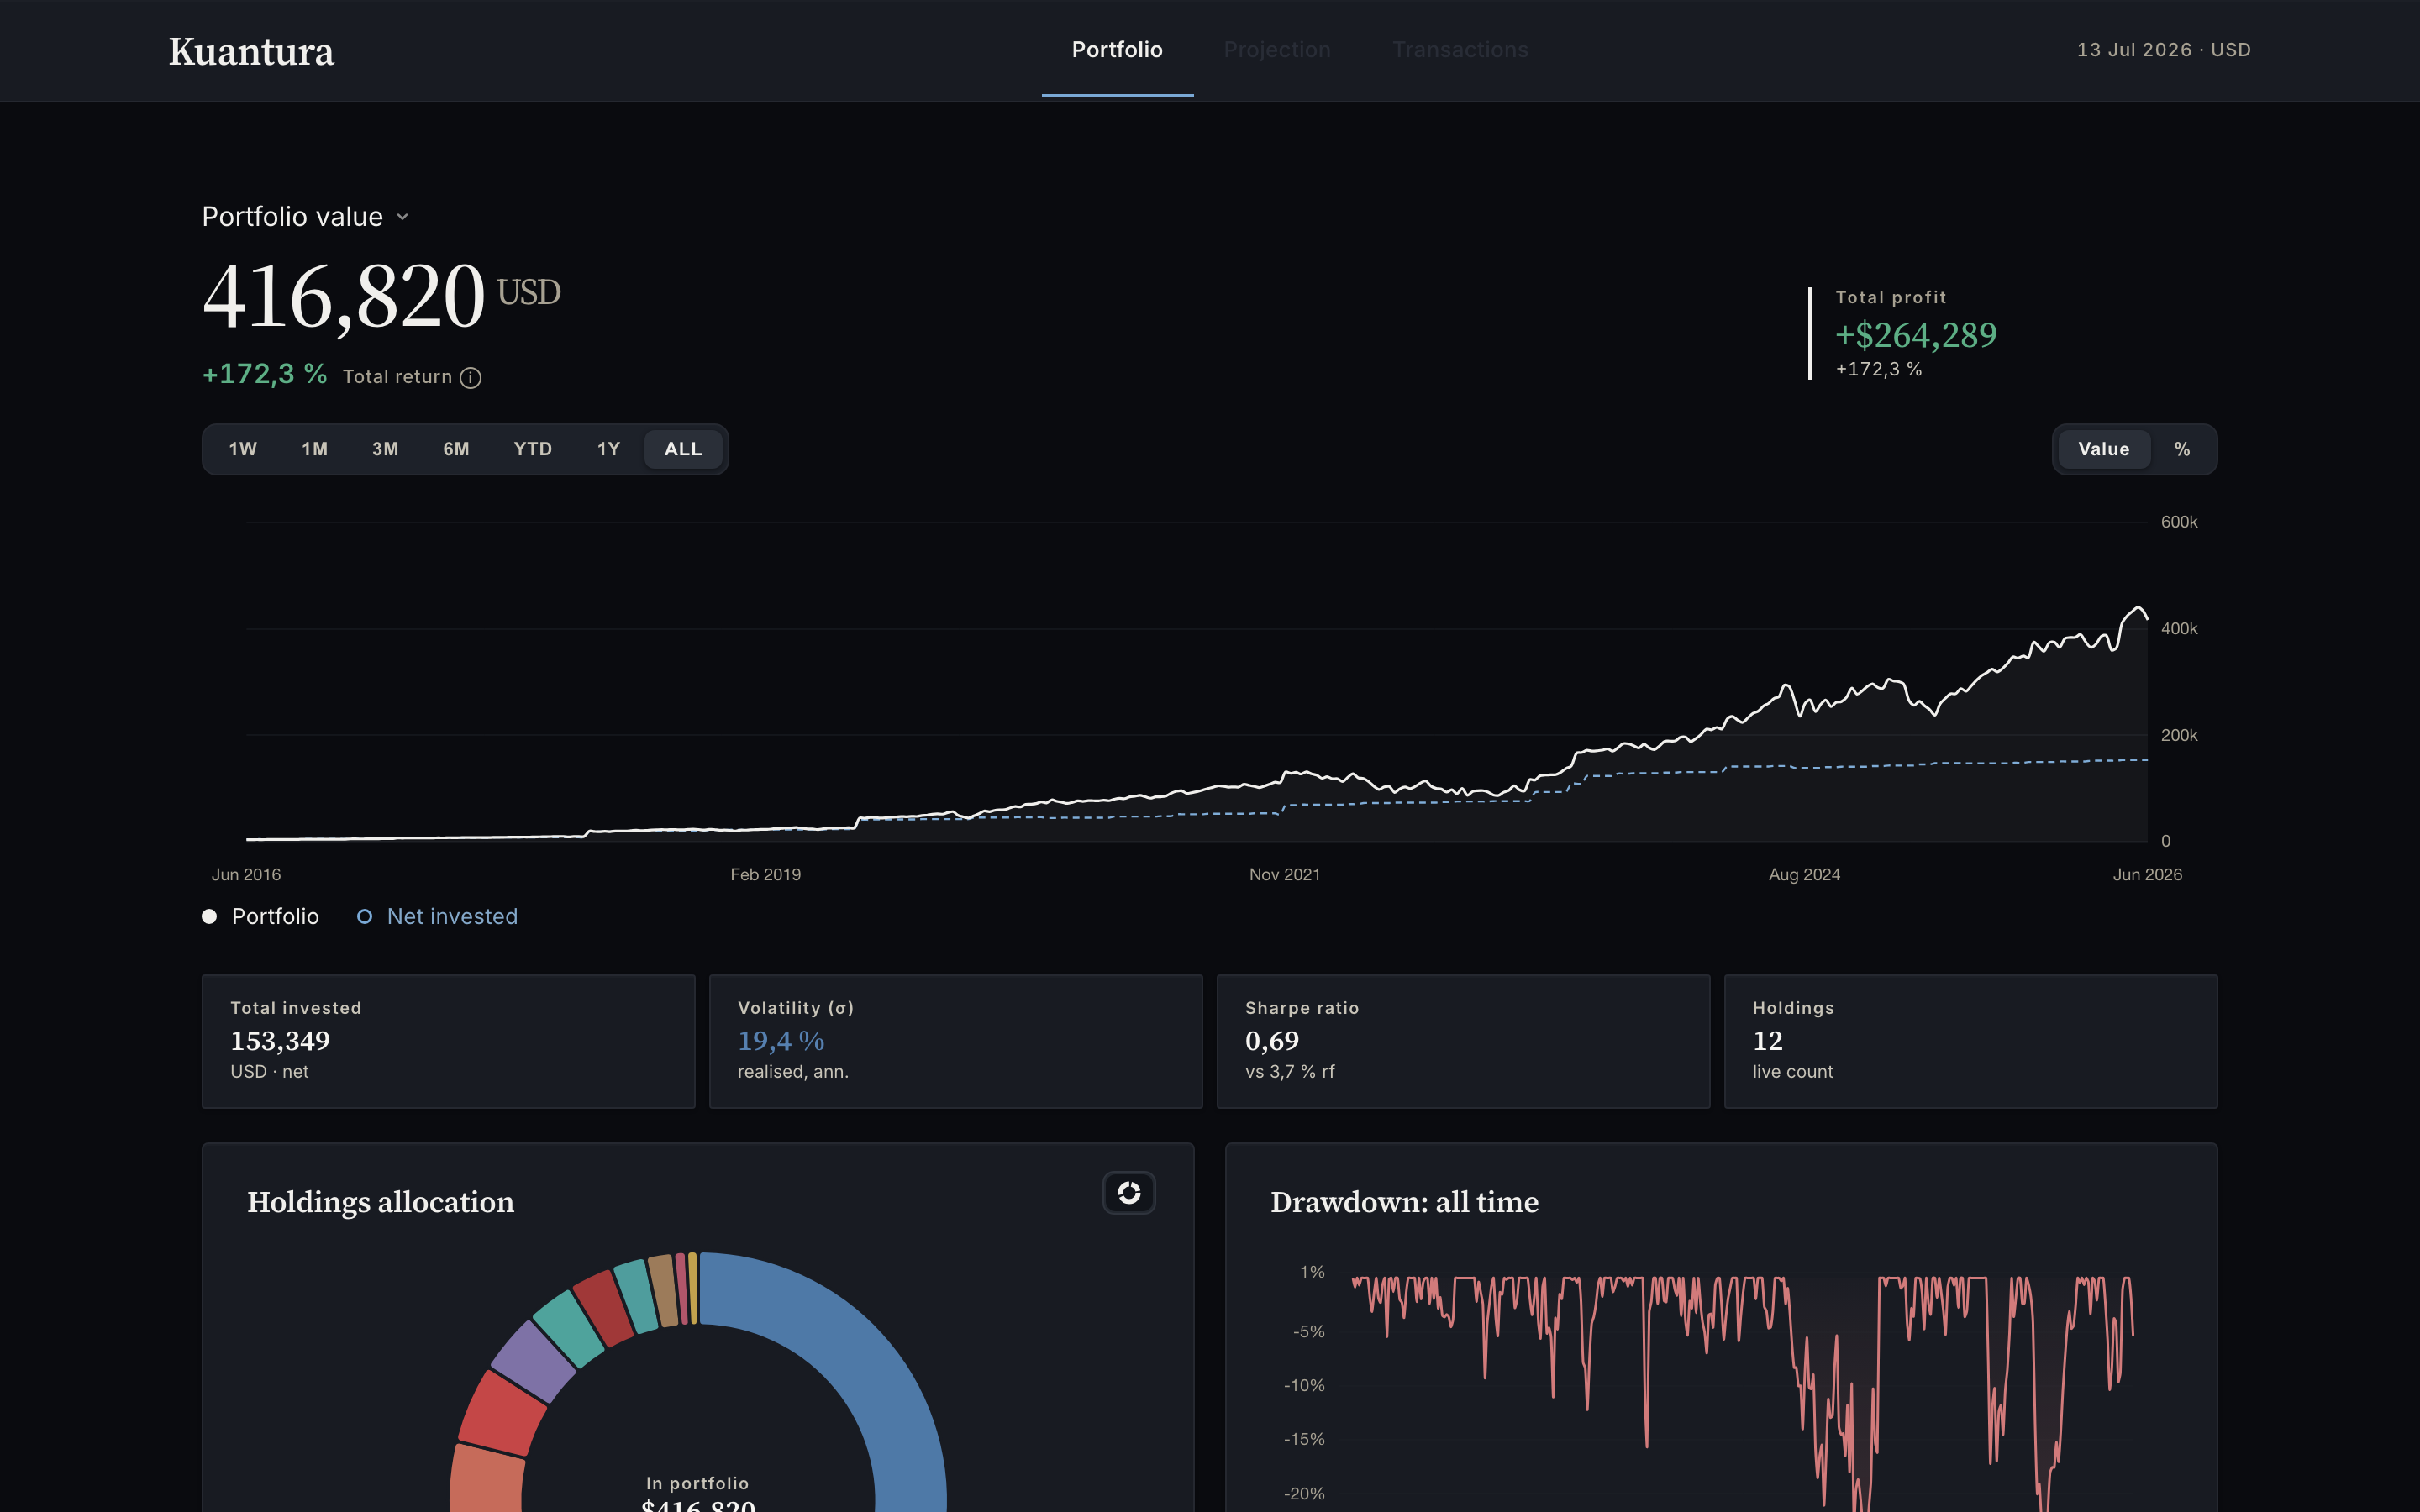Select the ALL time range

[x=683, y=449]
